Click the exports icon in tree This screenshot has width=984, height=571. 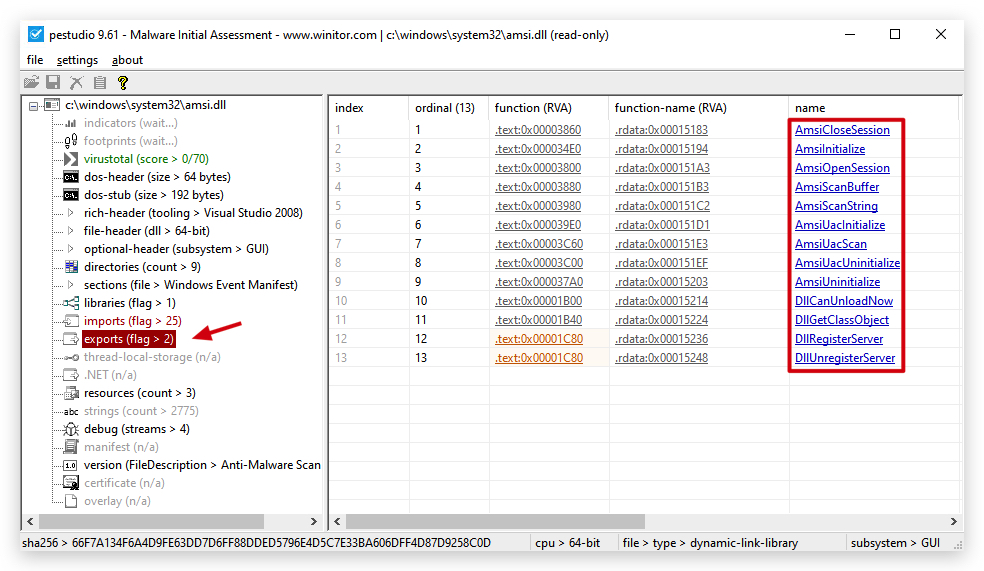(71, 339)
